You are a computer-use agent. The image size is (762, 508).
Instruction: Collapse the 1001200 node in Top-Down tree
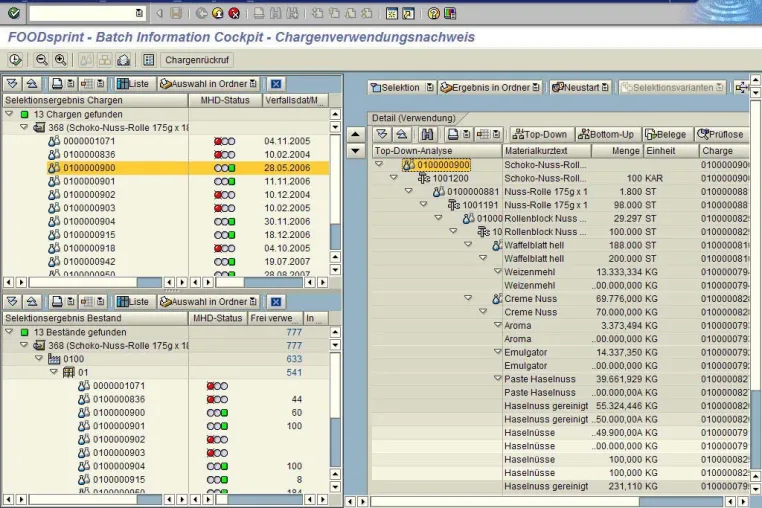(394, 178)
